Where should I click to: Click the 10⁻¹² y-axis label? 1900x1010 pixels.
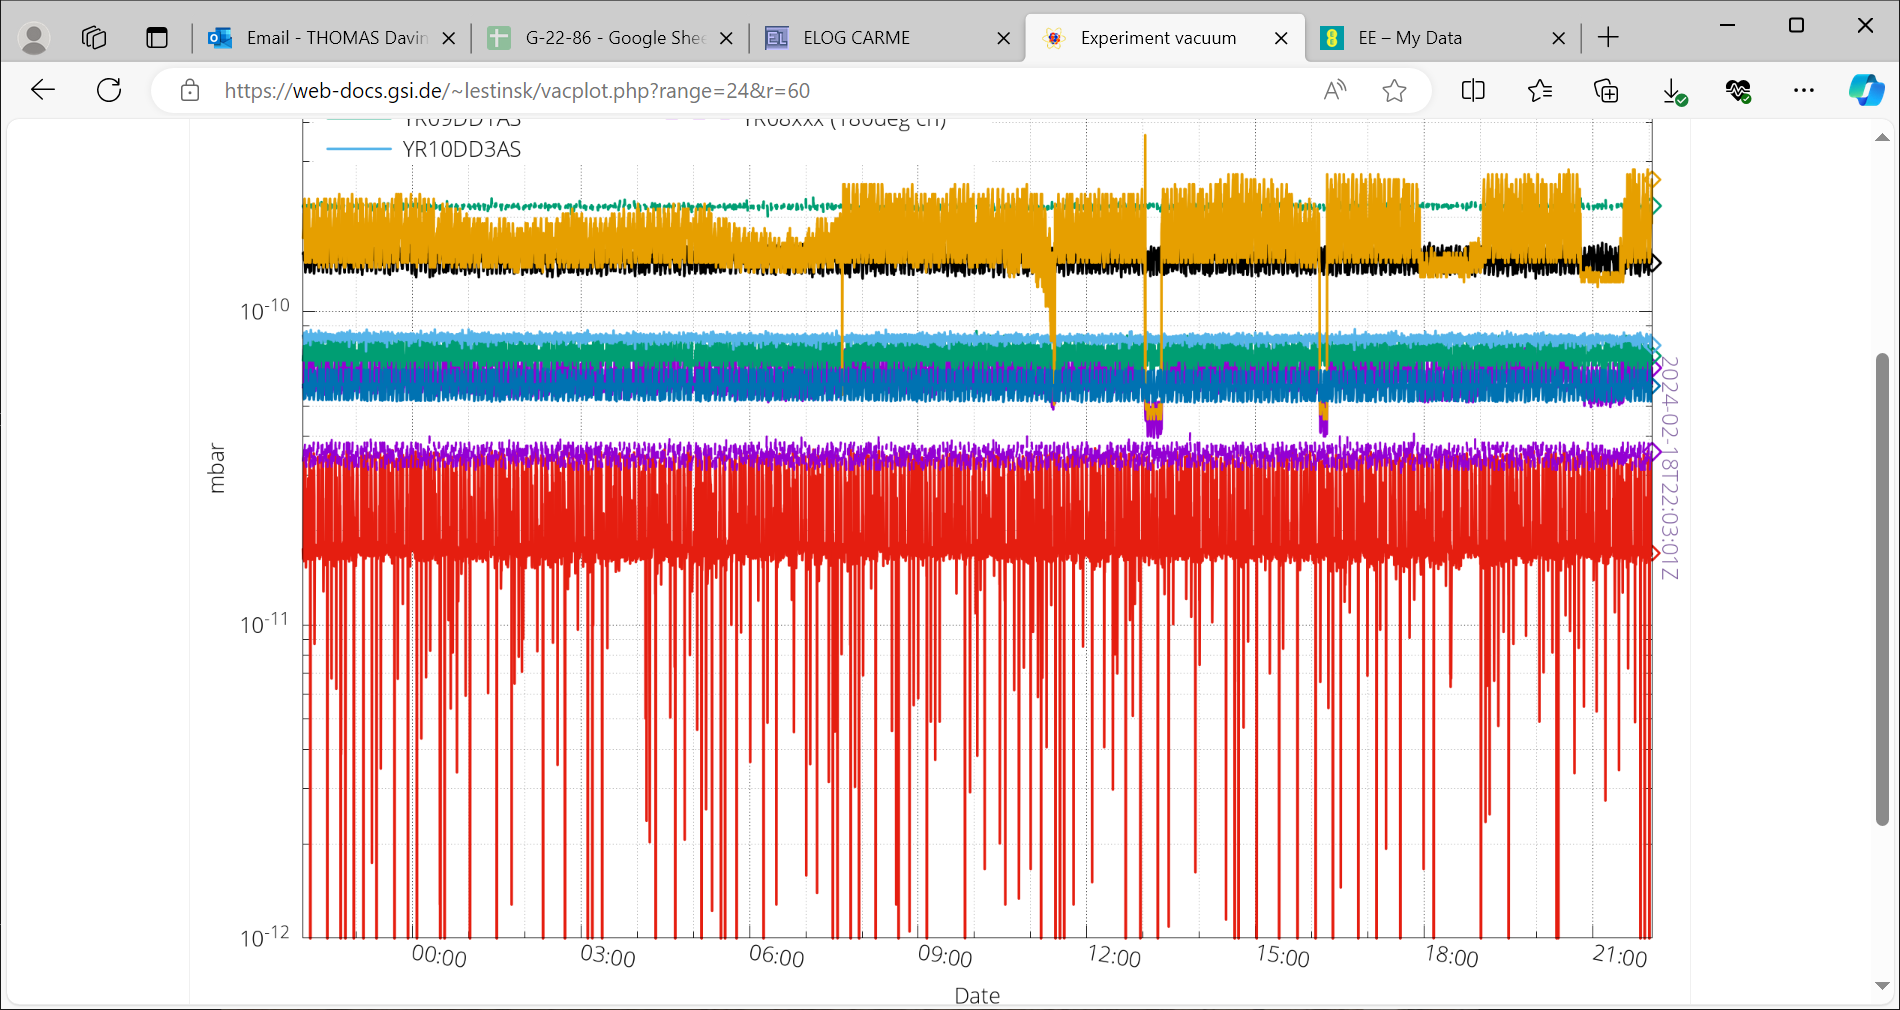264,936
